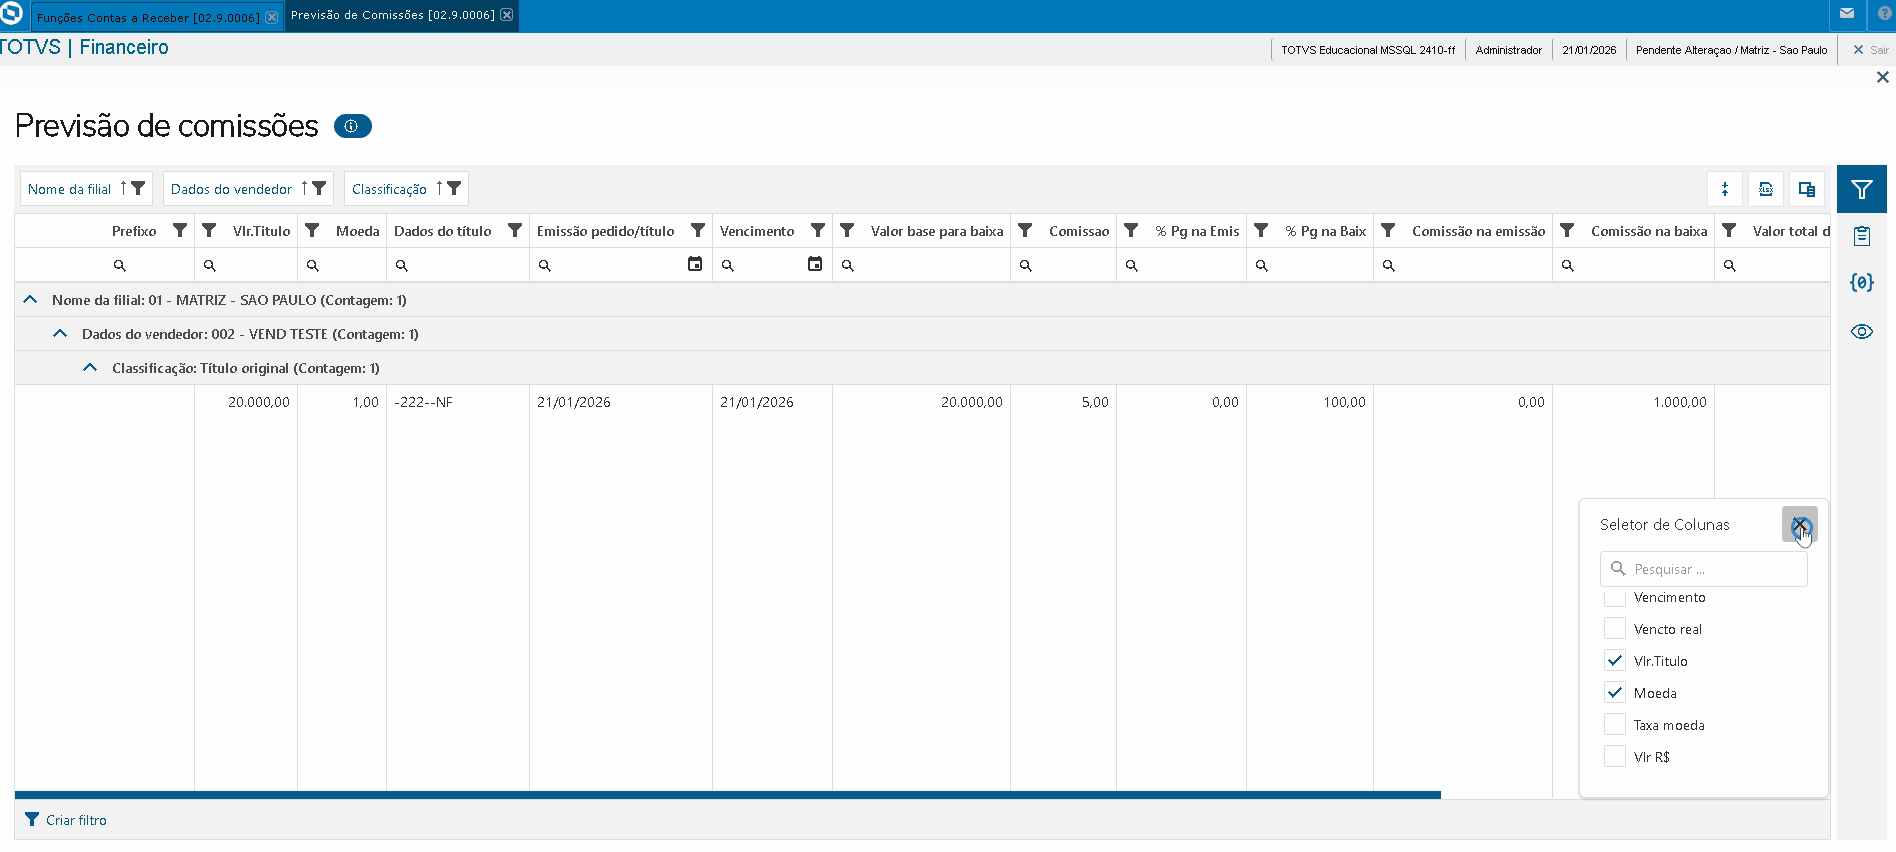Click the collapse all groups toolbar icon
Image resolution: width=1896 pixels, height=852 pixels.
tap(1725, 189)
